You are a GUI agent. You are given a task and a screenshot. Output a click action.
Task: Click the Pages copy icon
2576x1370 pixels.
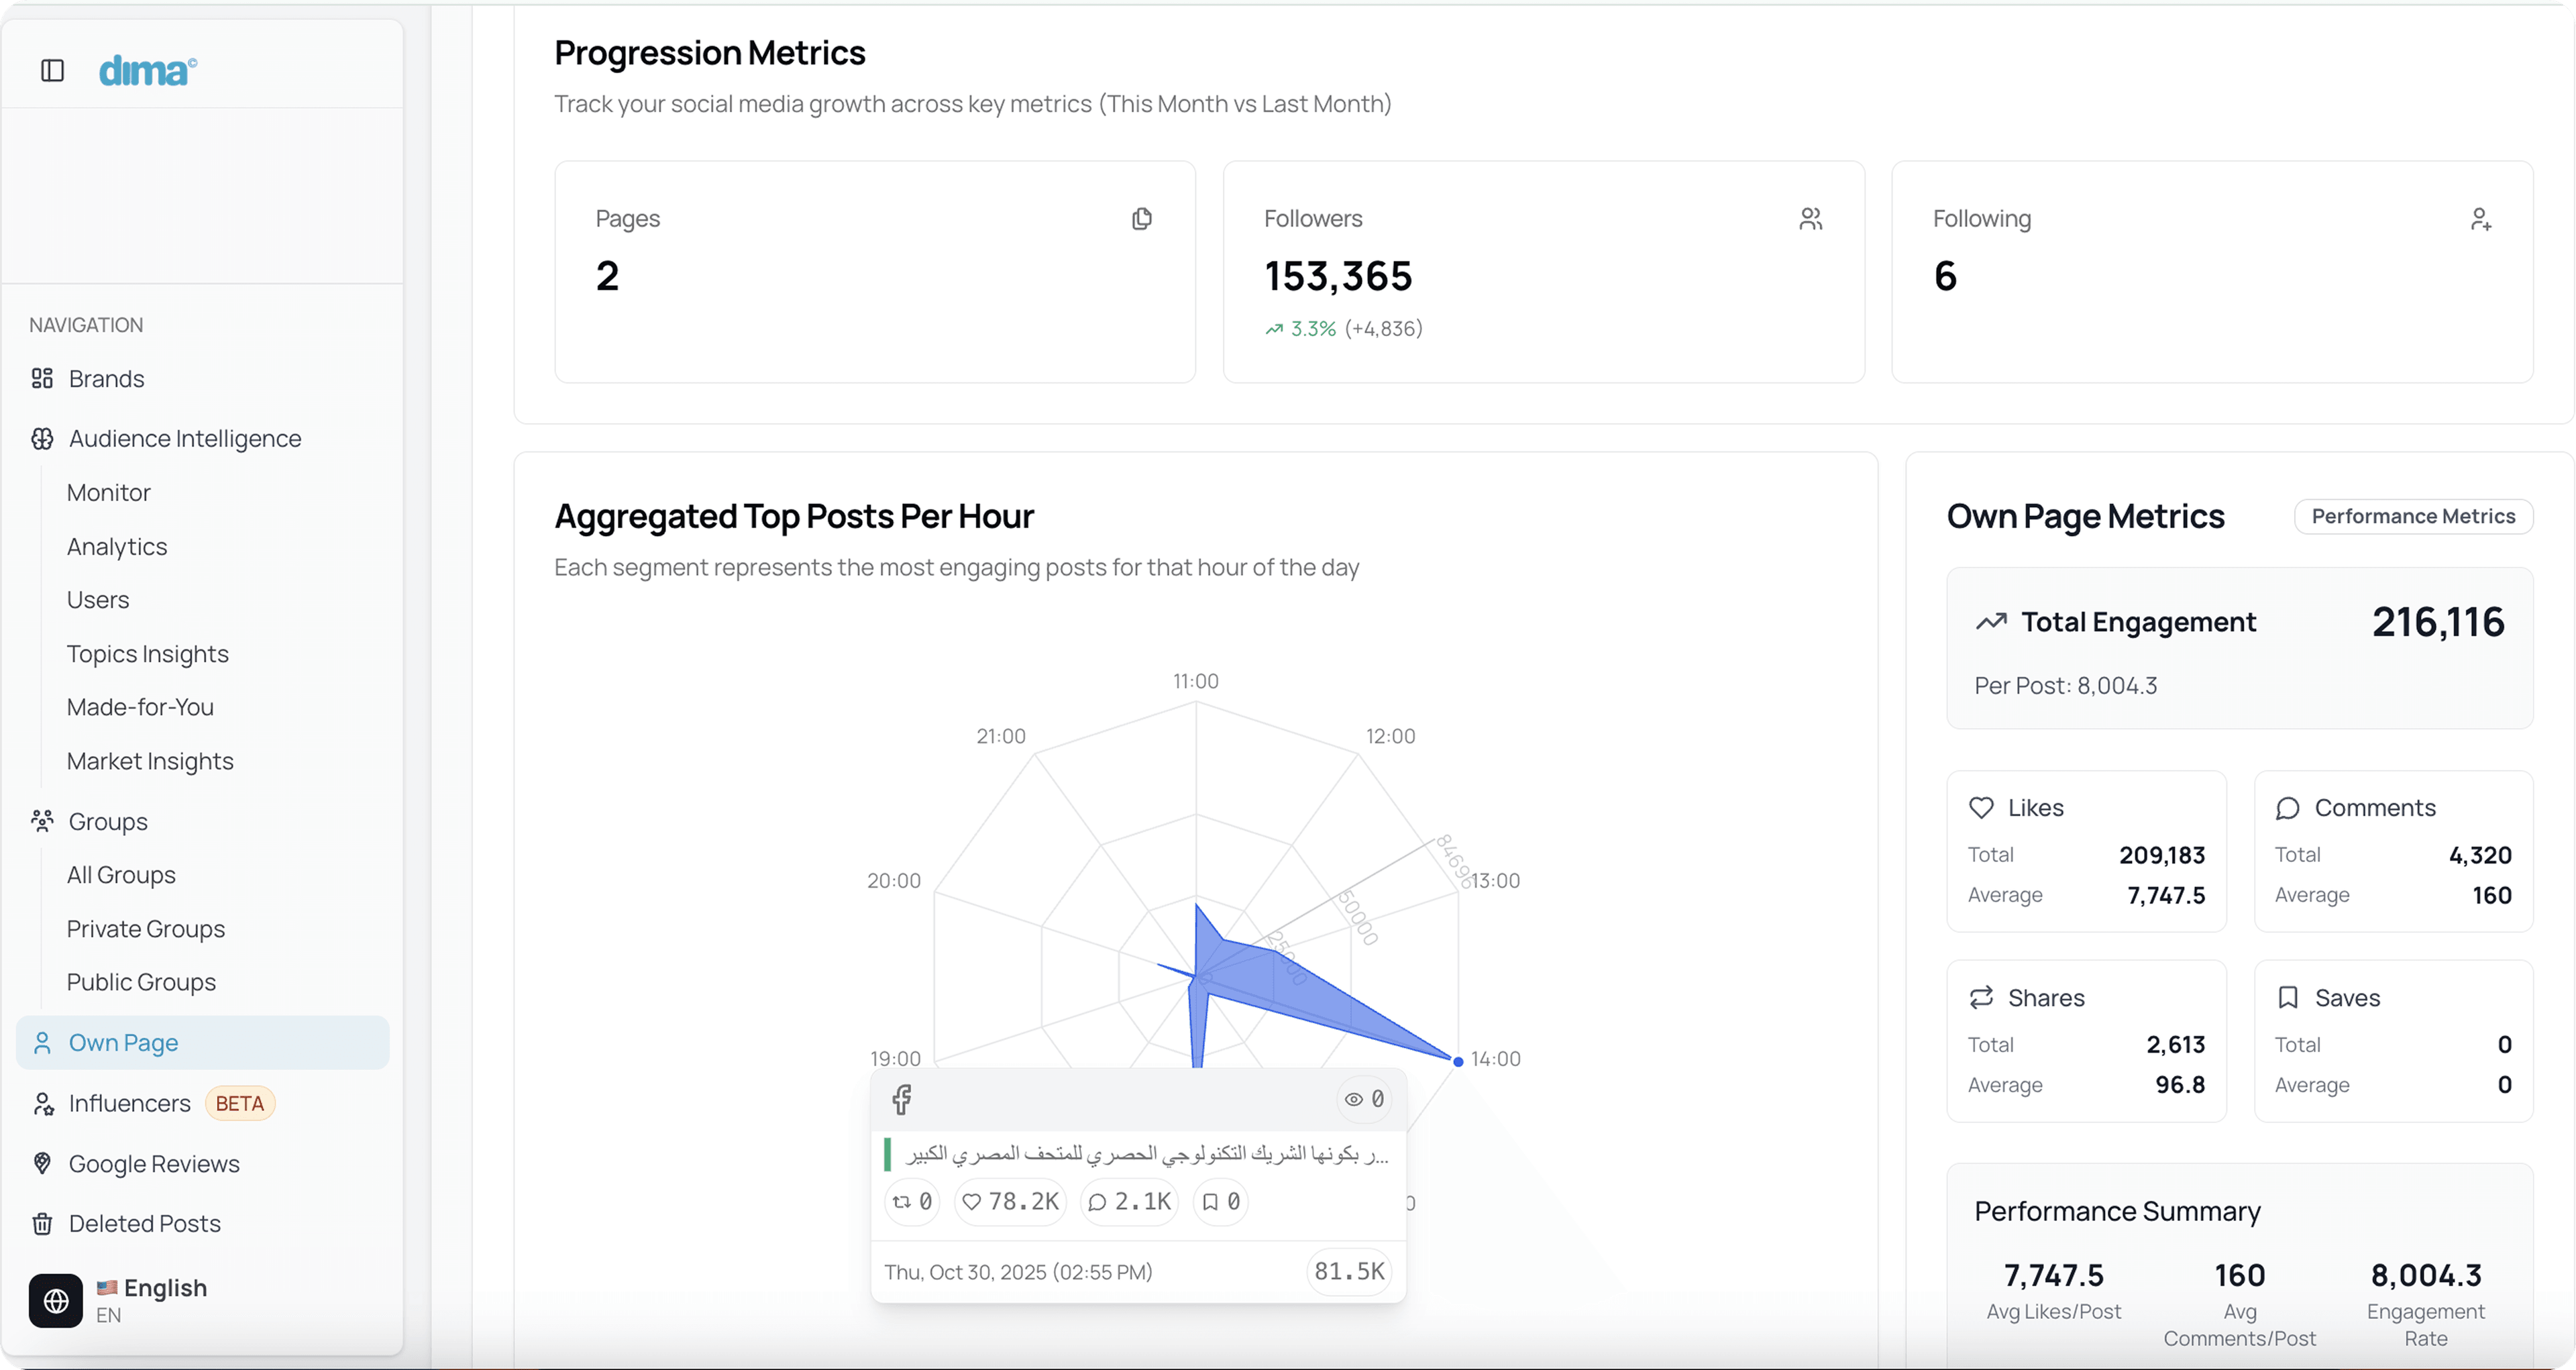pos(1141,219)
